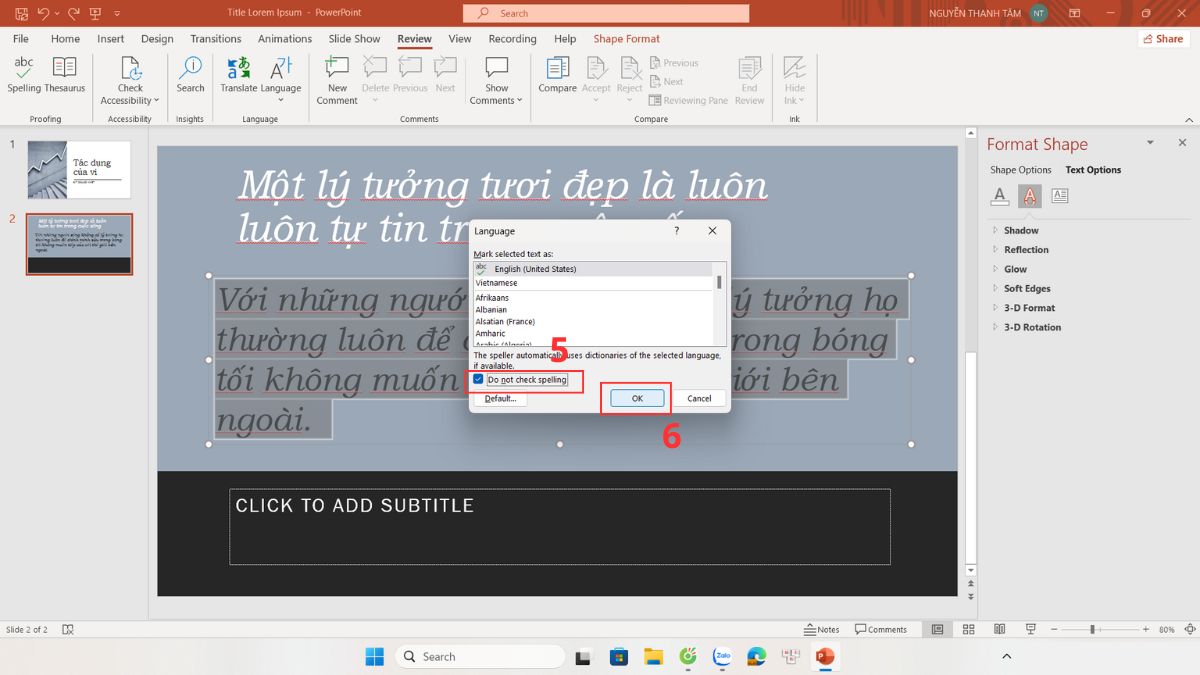Open the Check Accessibility dropdown arrow
Viewport: 1200px width, 675px height.
coord(157,101)
